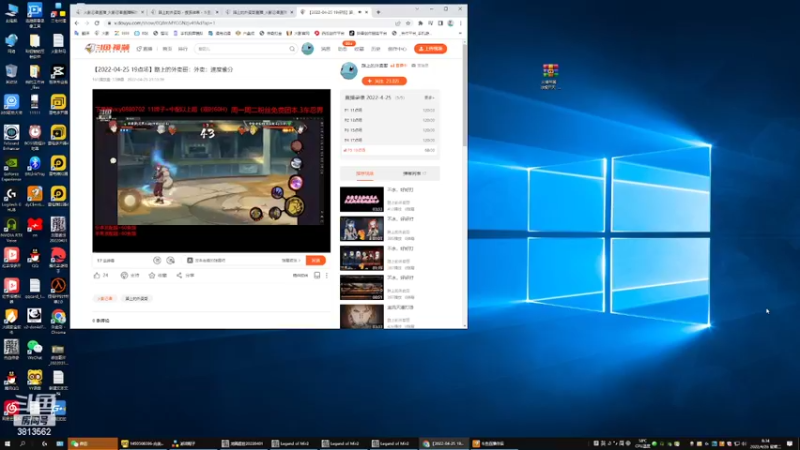The height and width of the screenshot is (450, 800).
Task: Open 'P5 19点场' highlighted playlist entry
Action: coord(390,151)
